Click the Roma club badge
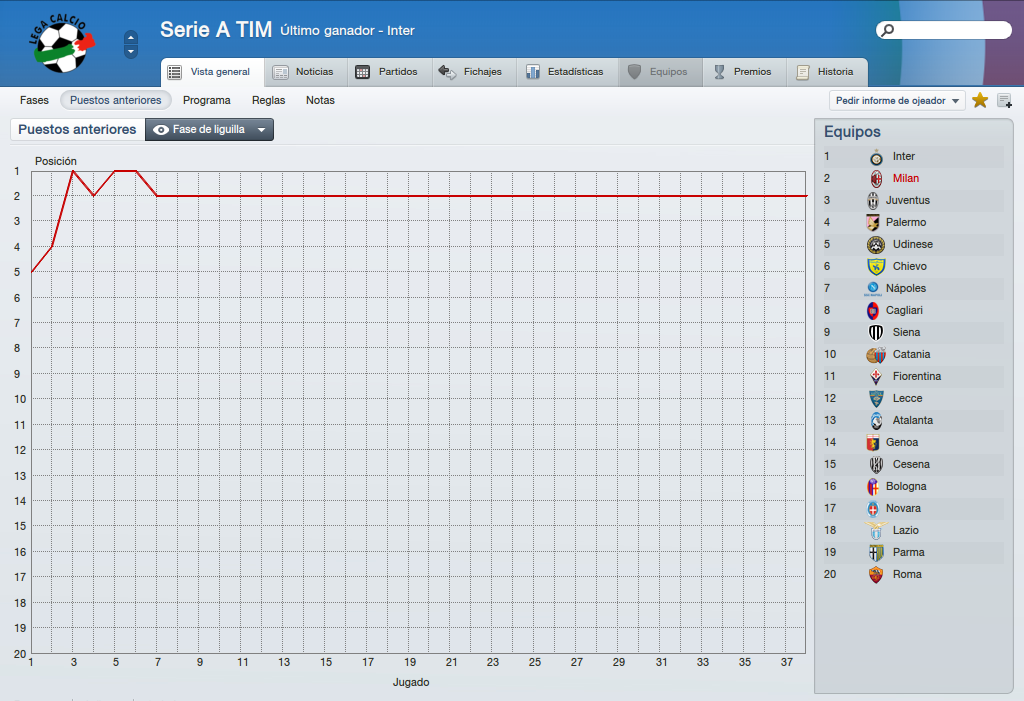 [x=876, y=574]
